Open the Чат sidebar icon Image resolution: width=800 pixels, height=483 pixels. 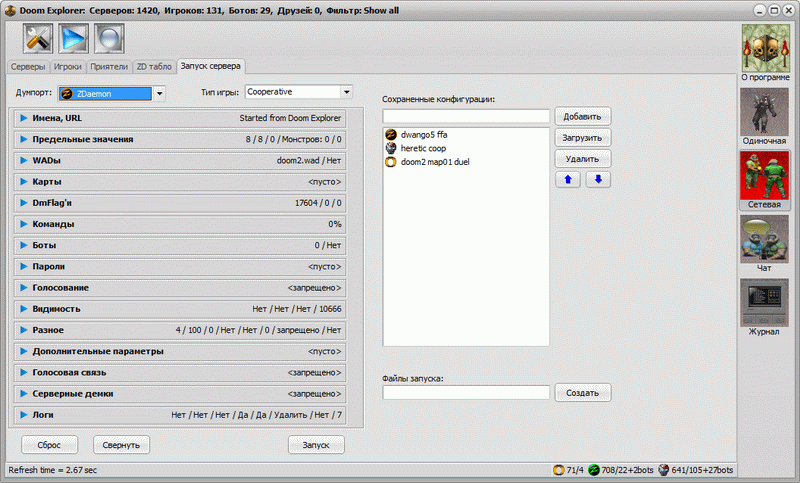pyautogui.click(x=764, y=238)
